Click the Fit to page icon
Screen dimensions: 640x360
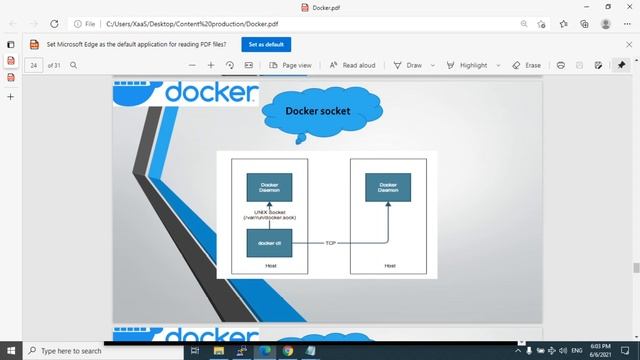click(x=249, y=65)
